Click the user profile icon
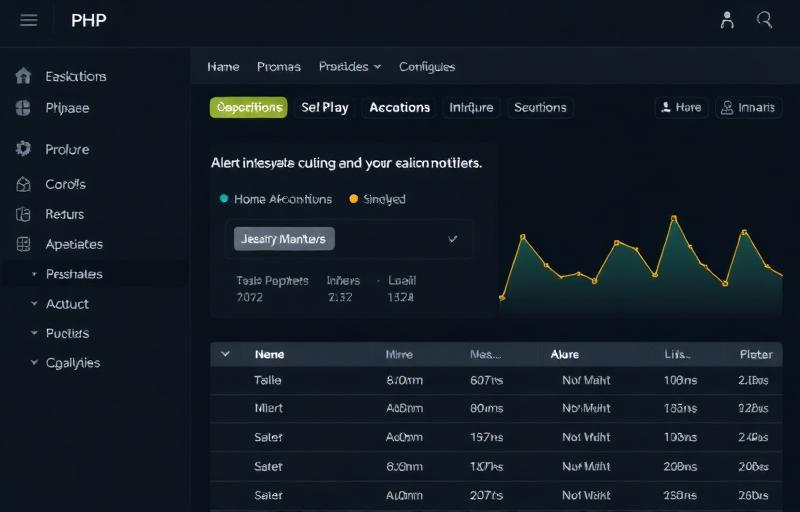The image size is (800, 512). [x=727, y=20]
